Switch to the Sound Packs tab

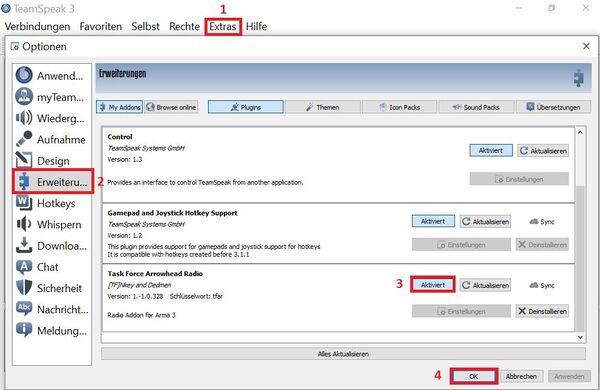click(x=476, y=107)
